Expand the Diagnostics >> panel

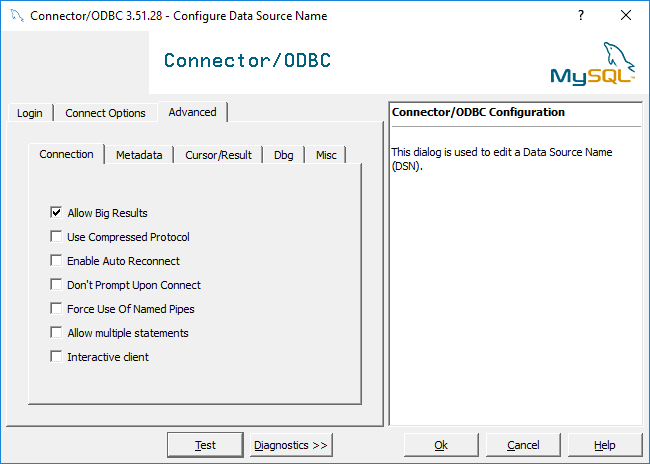[x=291, y=445]
